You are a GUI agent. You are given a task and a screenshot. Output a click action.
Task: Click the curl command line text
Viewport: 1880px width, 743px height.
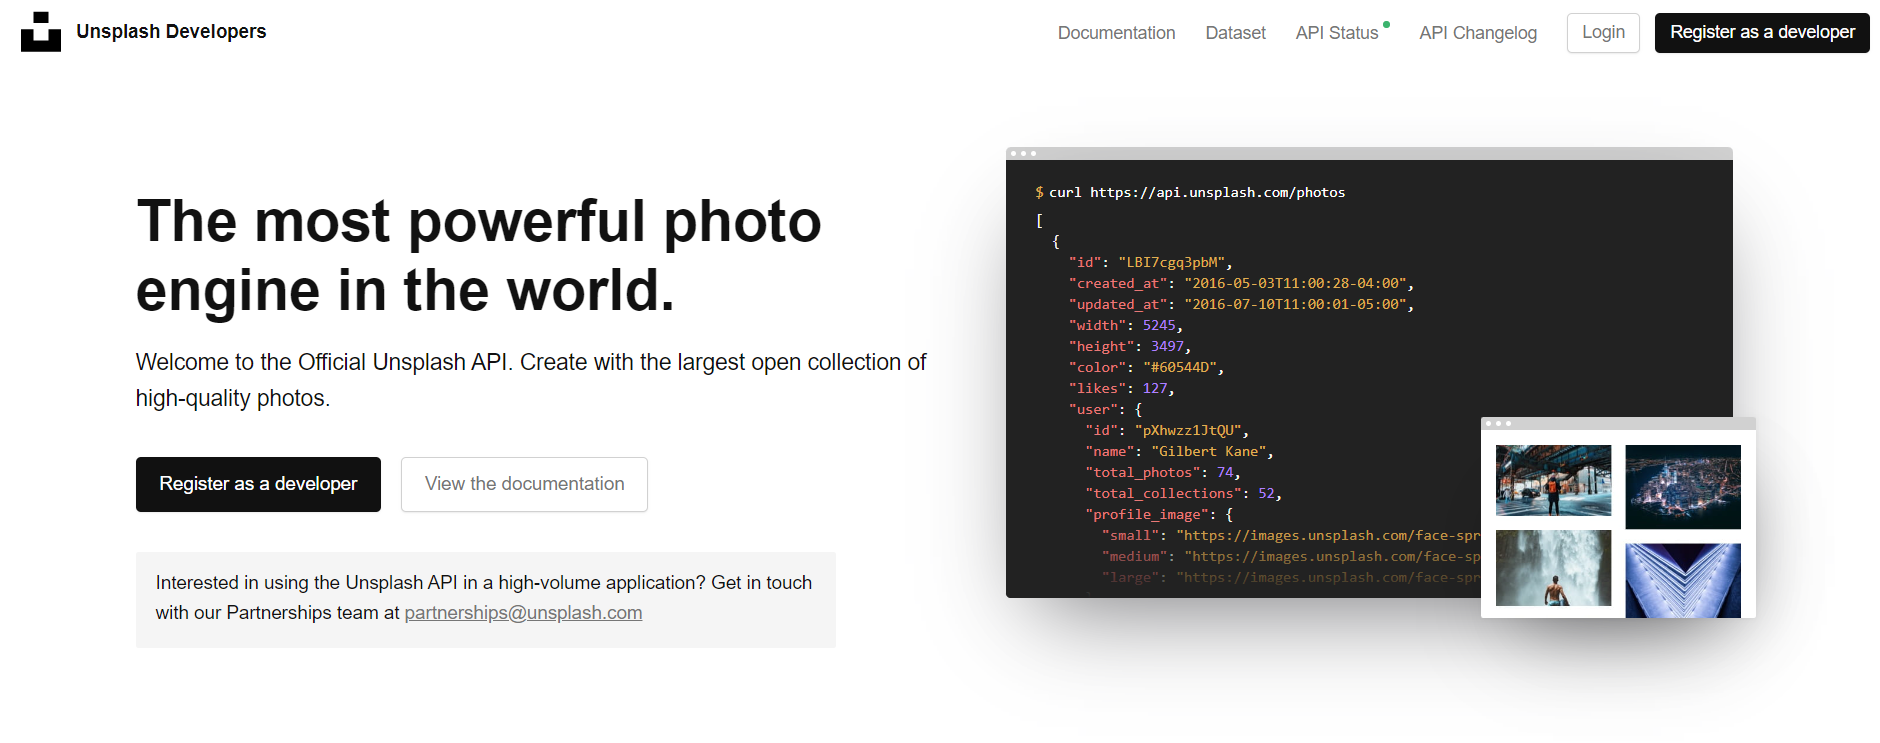coord(1190,192)
